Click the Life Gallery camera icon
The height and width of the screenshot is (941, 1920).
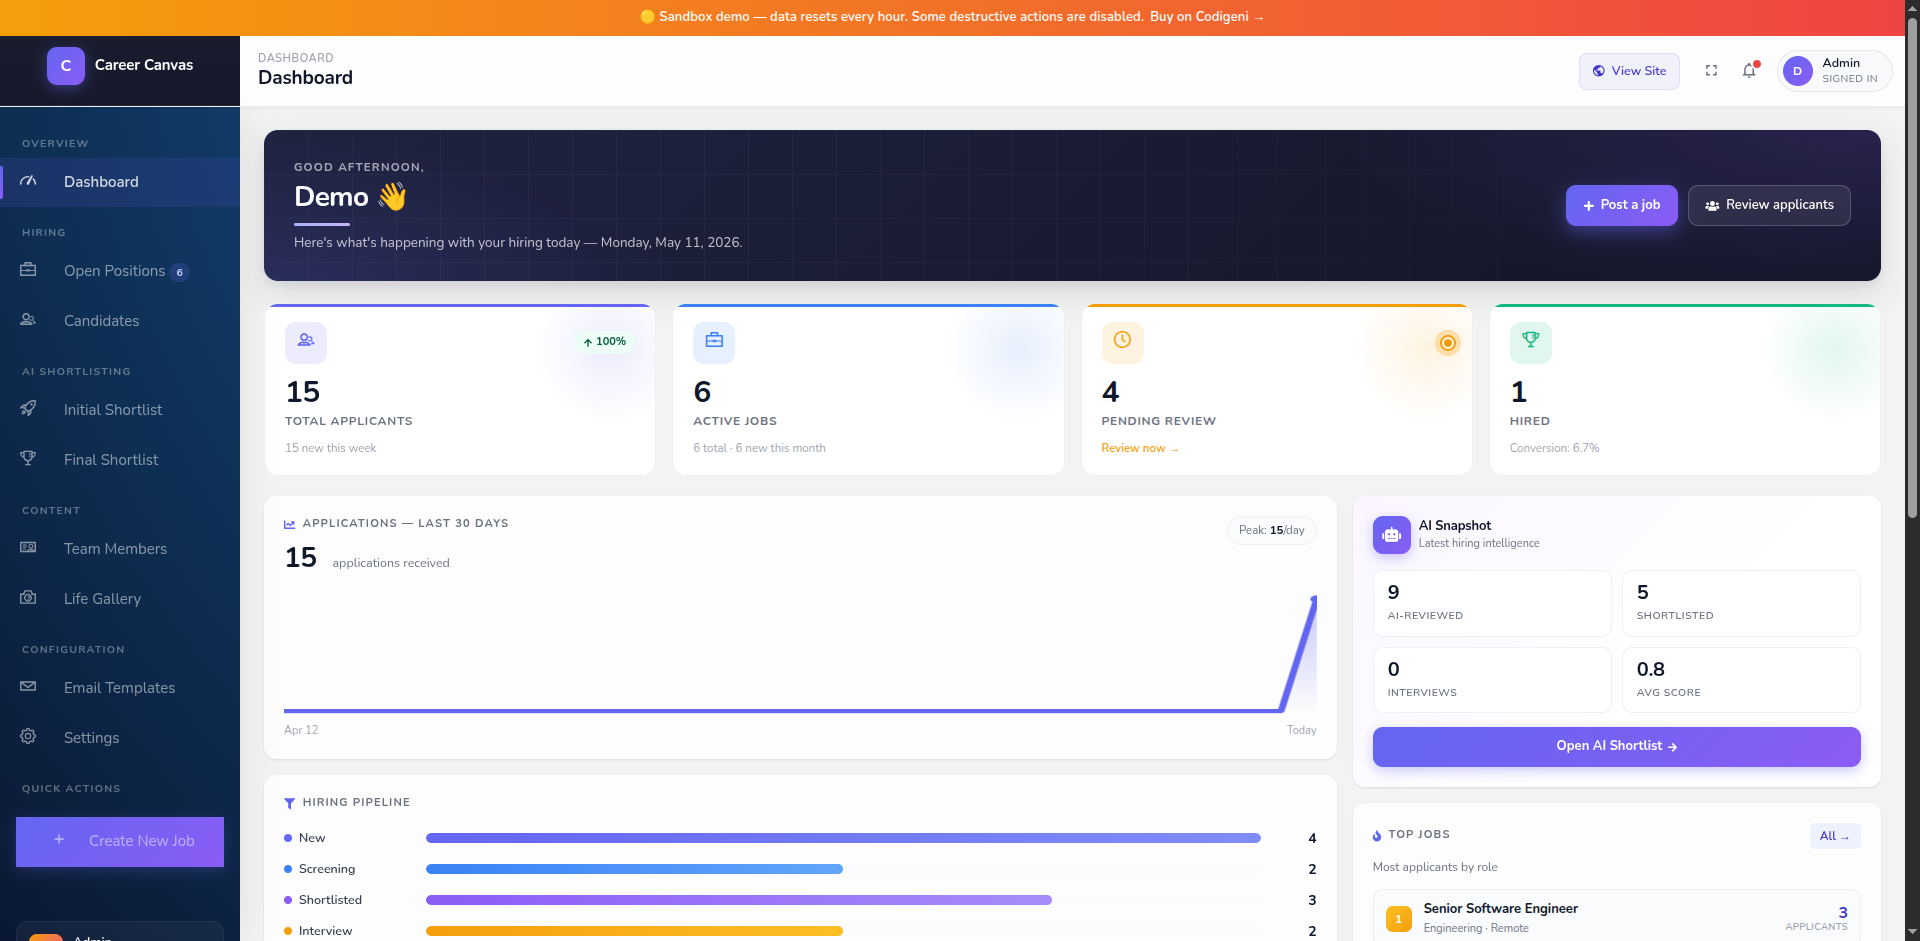pyautogui.click(x=28, y=598)
